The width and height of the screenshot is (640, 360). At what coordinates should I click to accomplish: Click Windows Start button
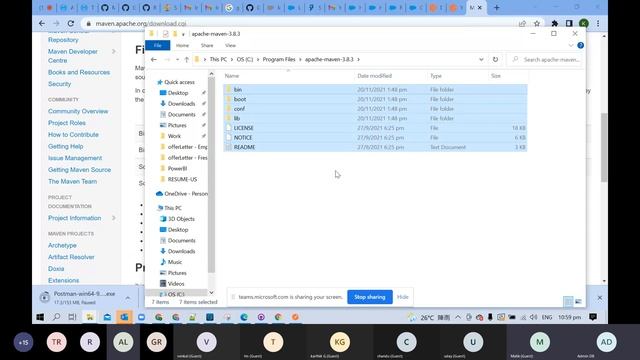(x=40, y=317)
